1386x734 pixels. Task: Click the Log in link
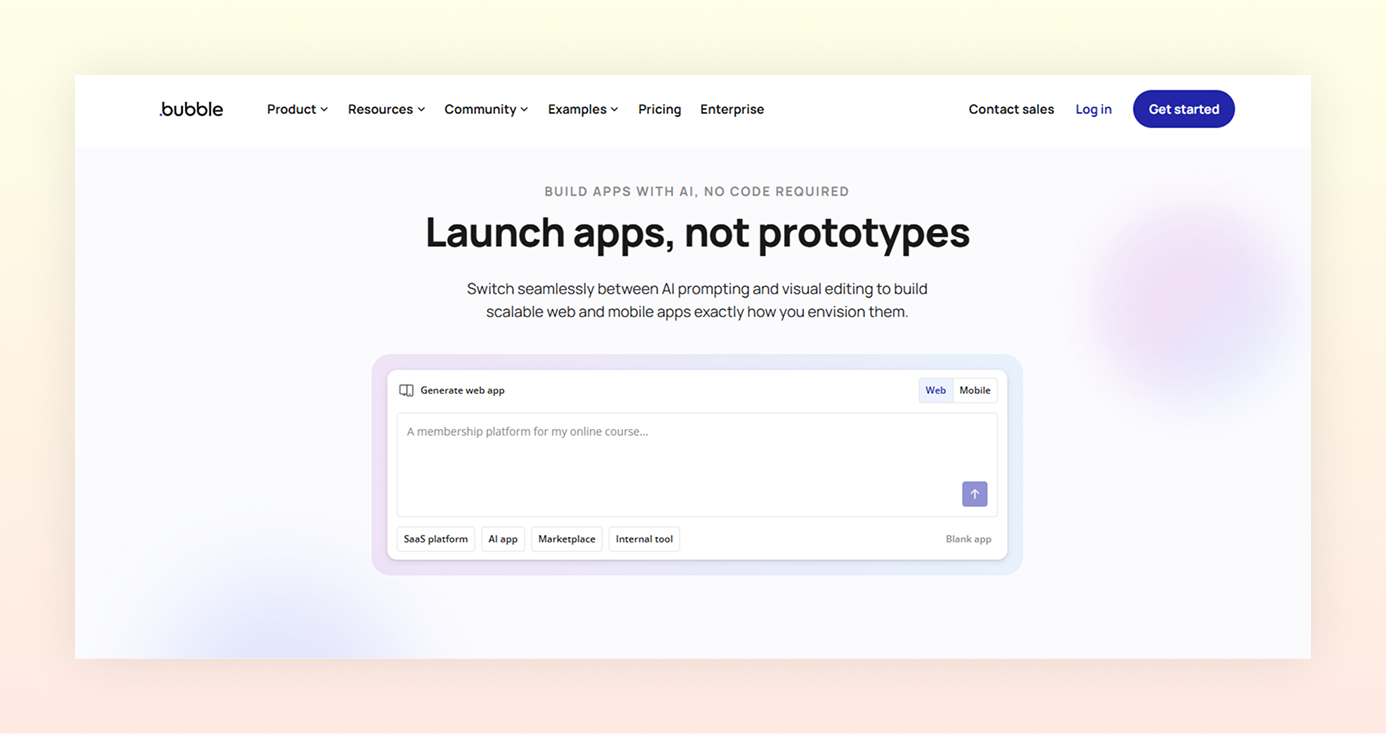(x=1093, y=109)
